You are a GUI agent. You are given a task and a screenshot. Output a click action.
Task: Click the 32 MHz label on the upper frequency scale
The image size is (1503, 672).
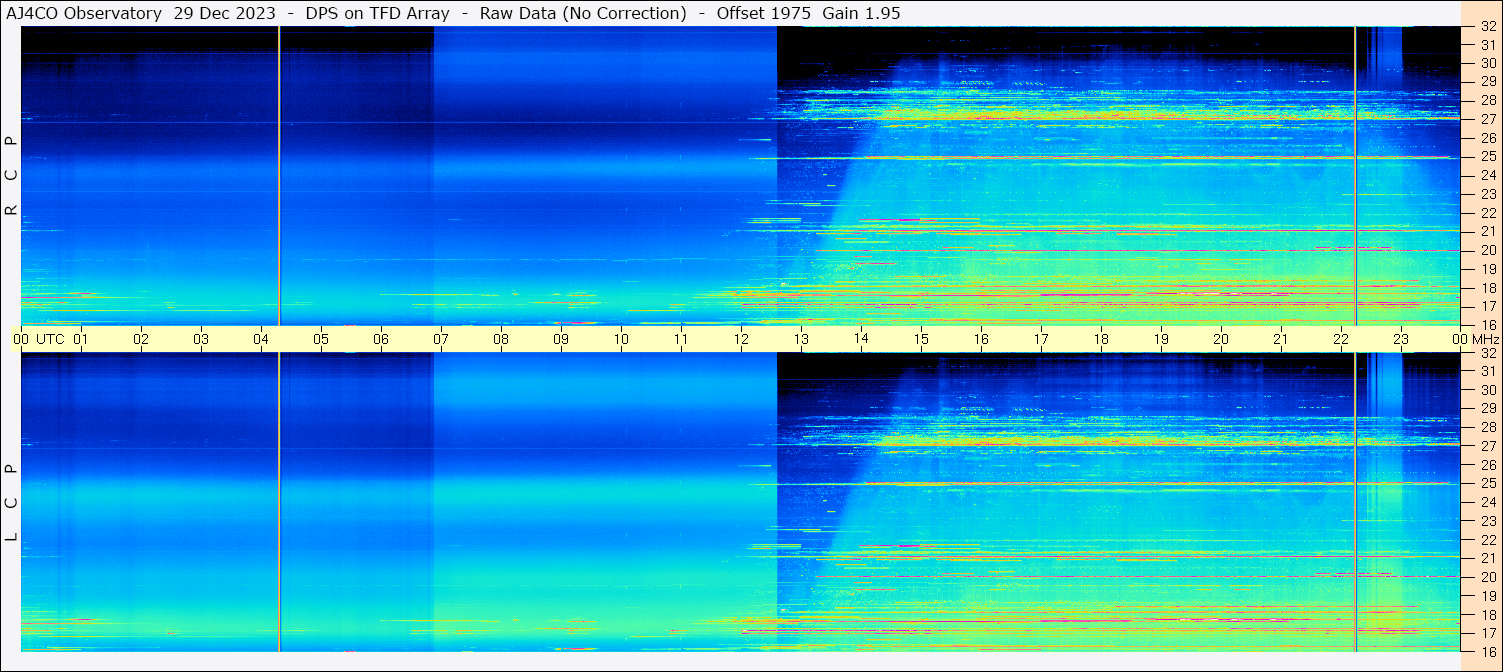click(x=1487, y=27)
